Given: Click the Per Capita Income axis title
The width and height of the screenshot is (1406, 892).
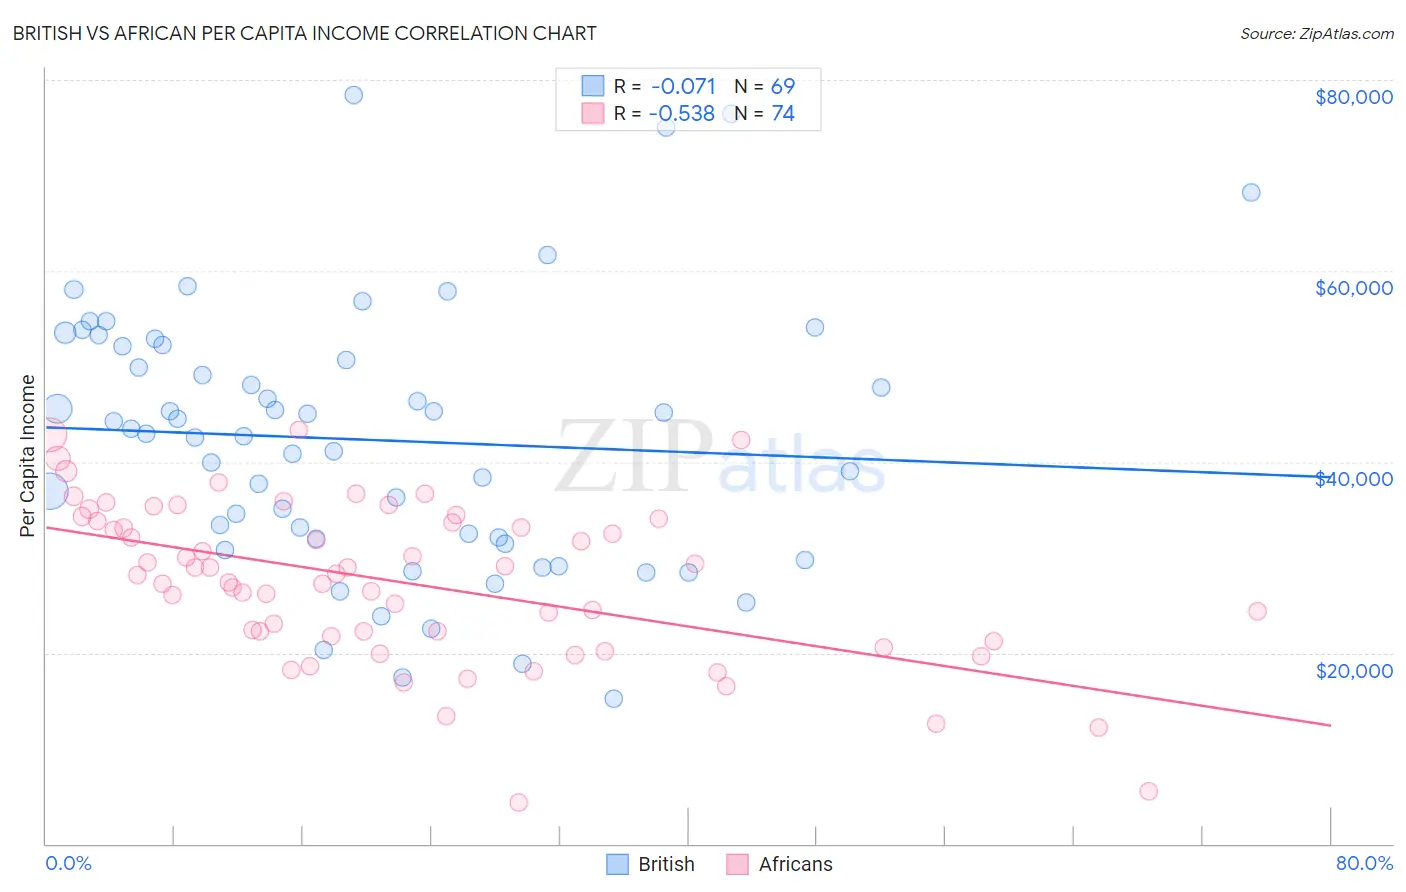Looking at the screenshot, I should tap(28, 455).
